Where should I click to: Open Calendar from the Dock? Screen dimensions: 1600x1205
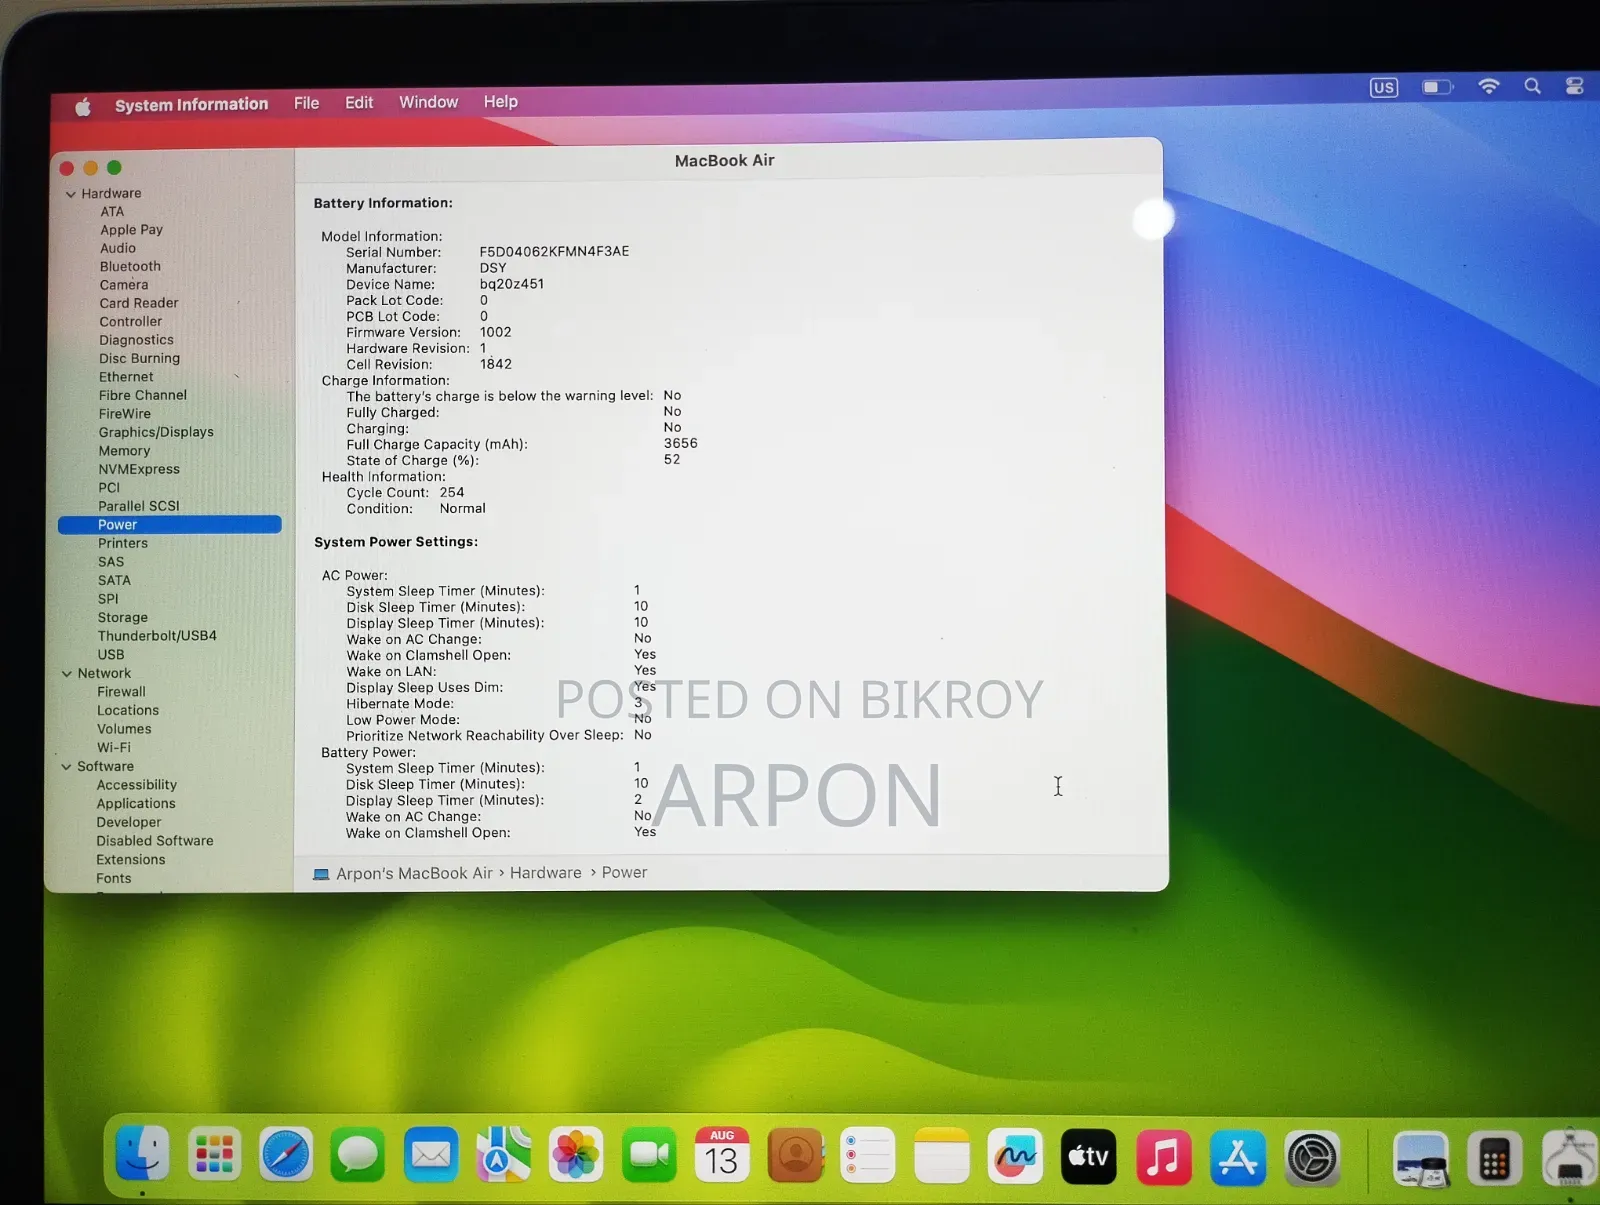coord(722,1156)
